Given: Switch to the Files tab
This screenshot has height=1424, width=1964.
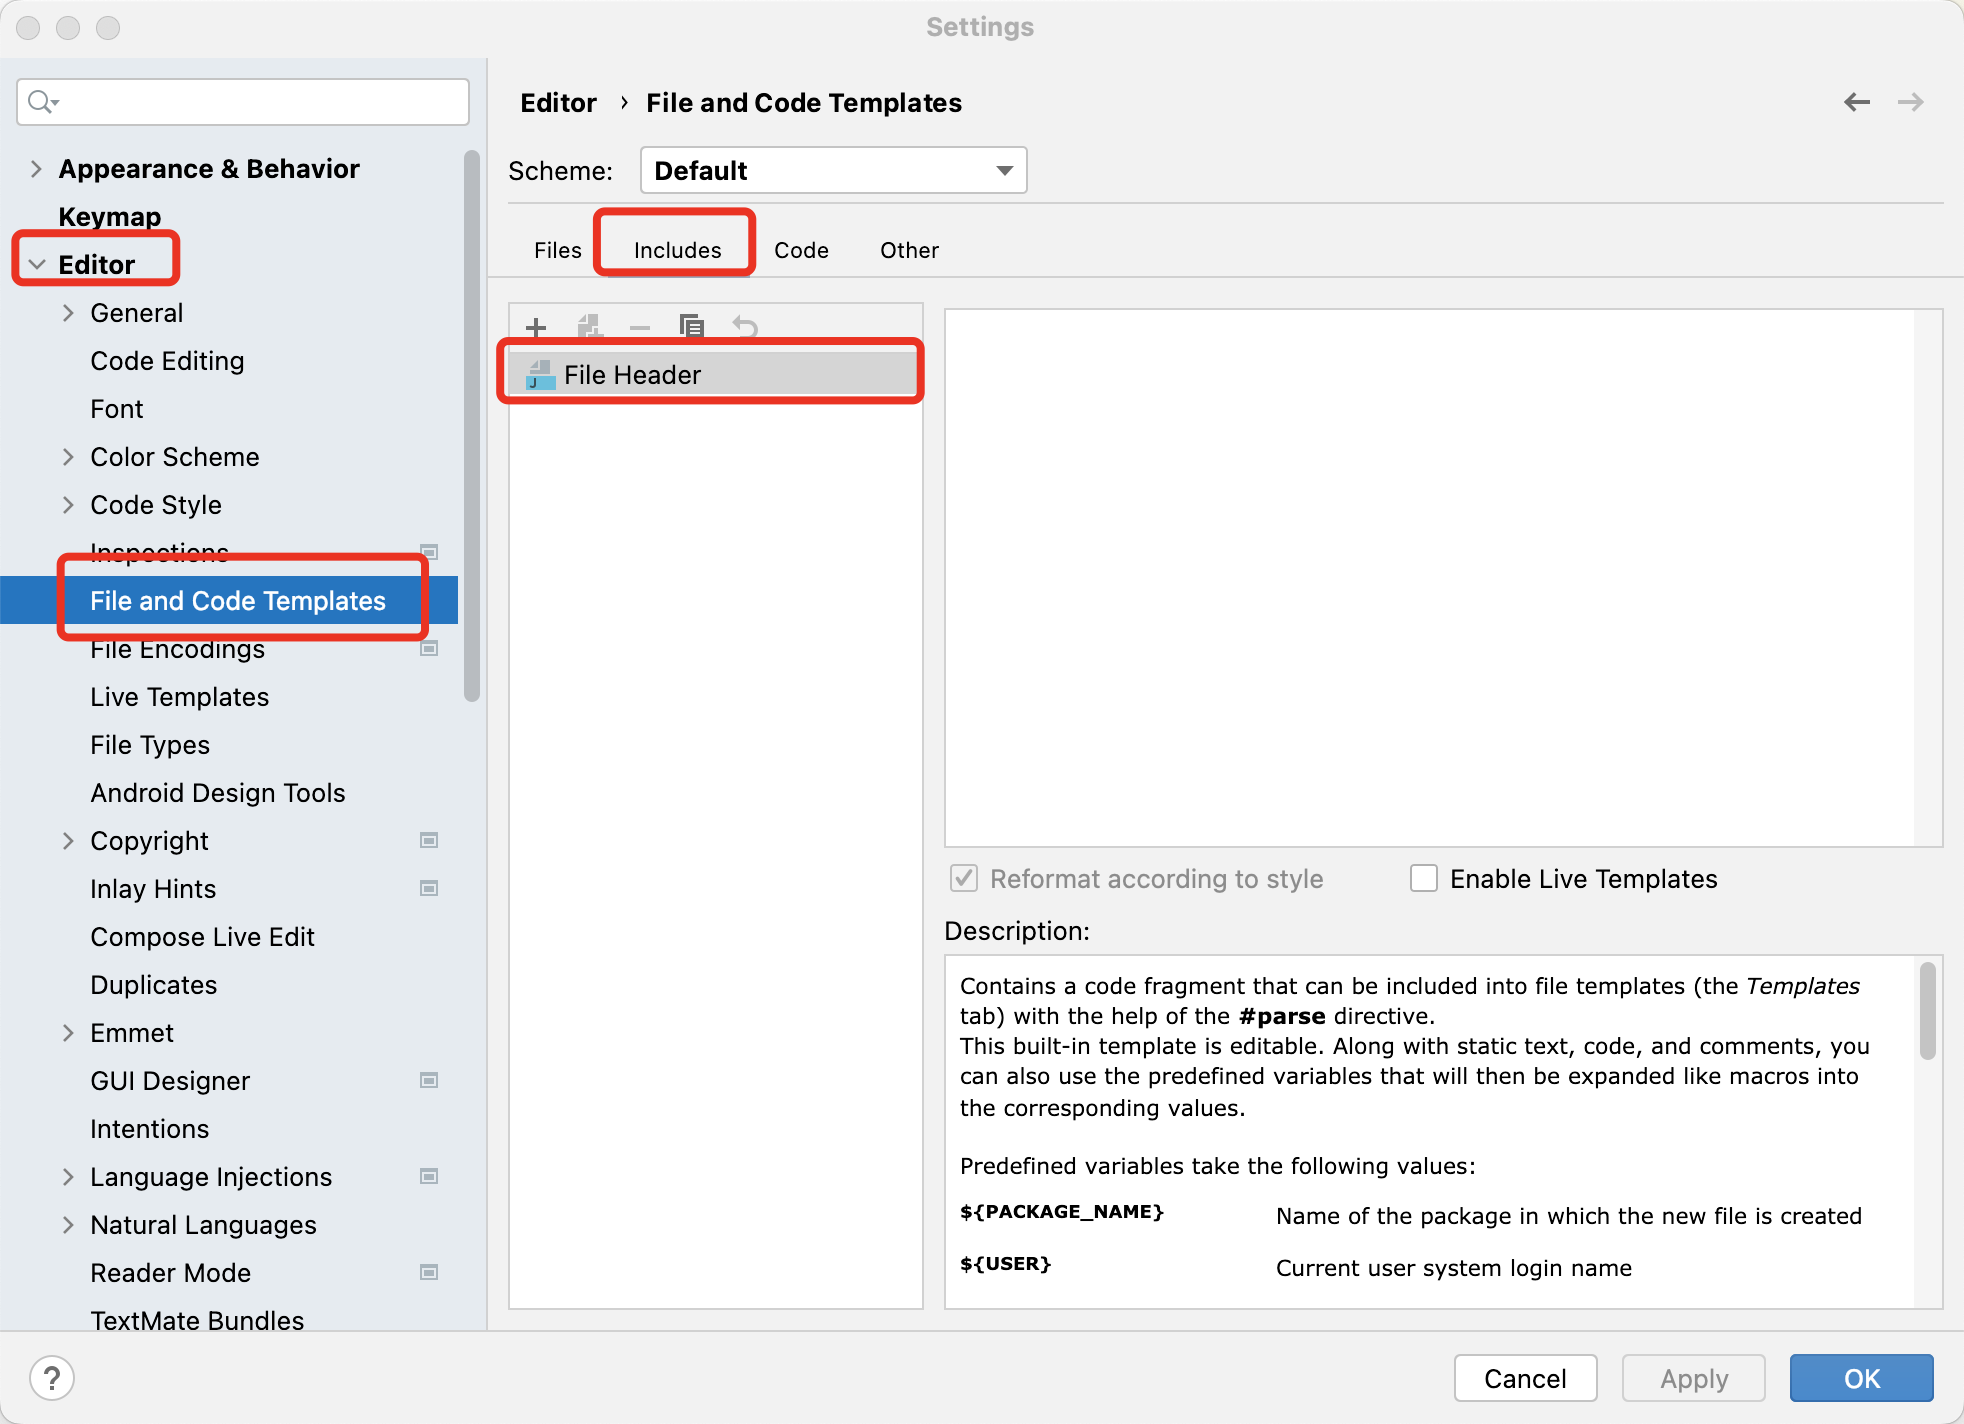Looking at the screenshot, I should [x=557, y=250].
